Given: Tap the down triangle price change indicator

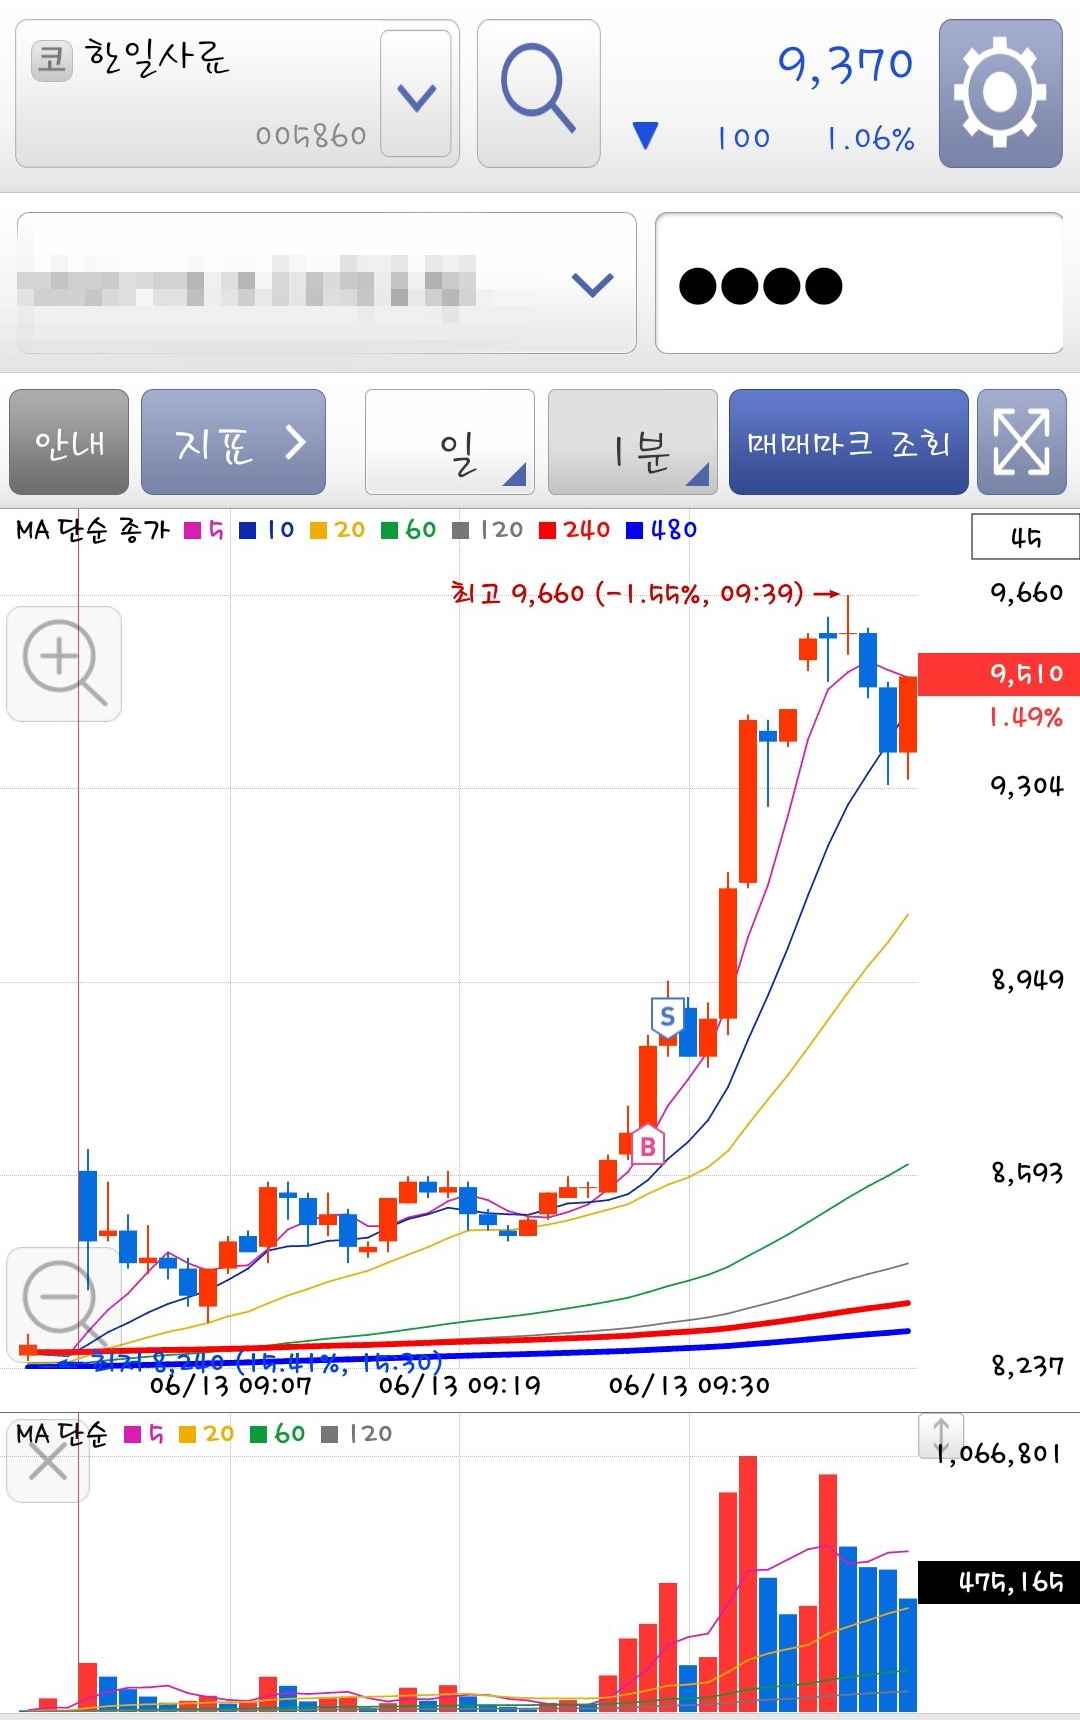Looking at the screenshot, I should [646, 136].
